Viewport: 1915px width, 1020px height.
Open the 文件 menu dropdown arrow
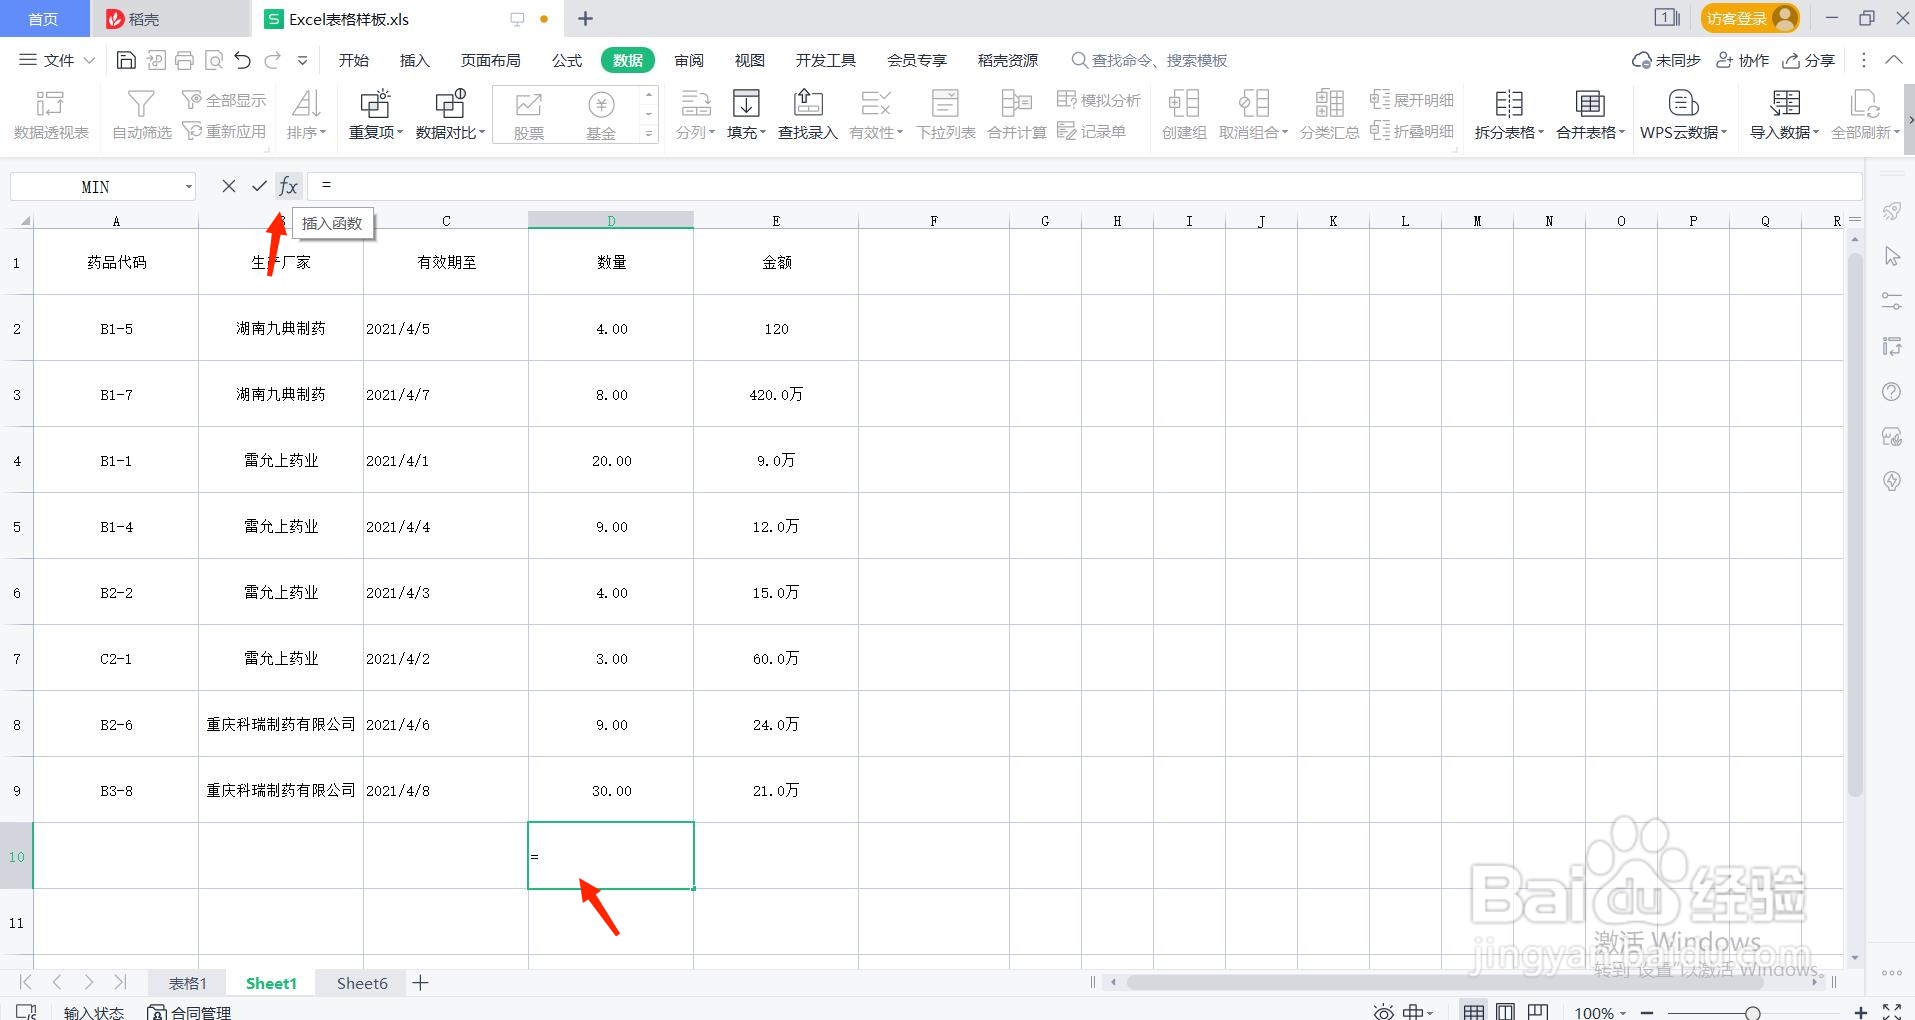[89, 60]
